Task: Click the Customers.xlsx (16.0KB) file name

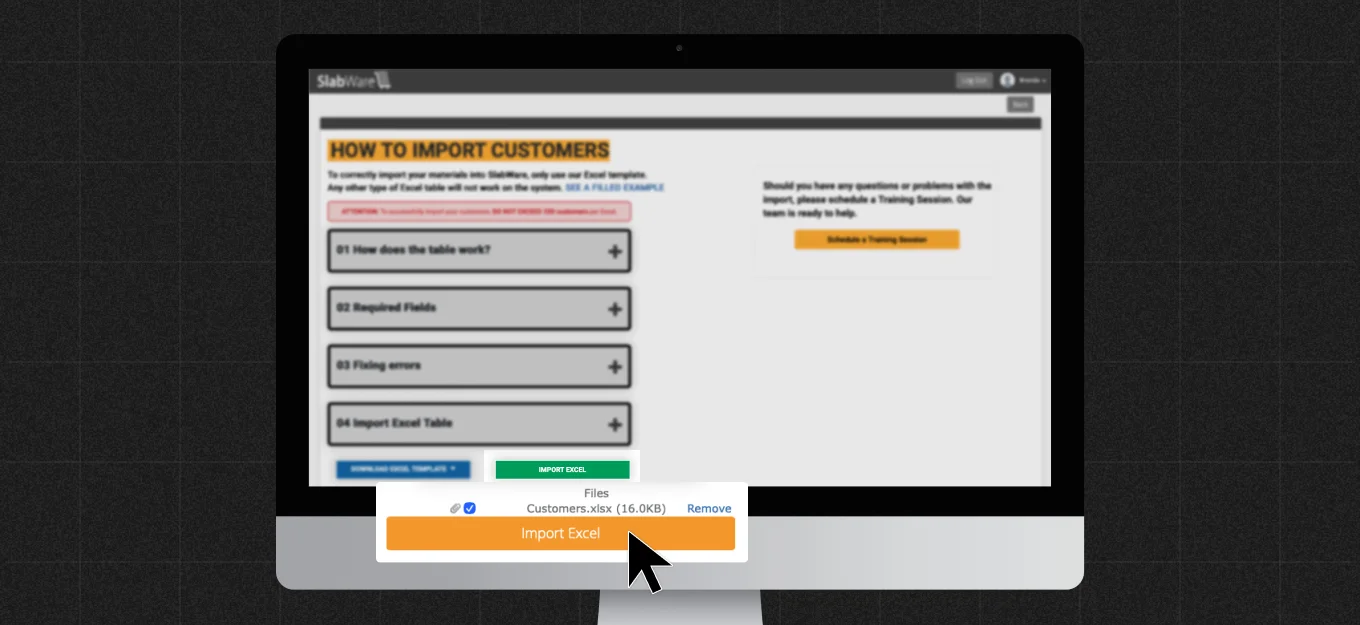Action: tap(596, 509)
